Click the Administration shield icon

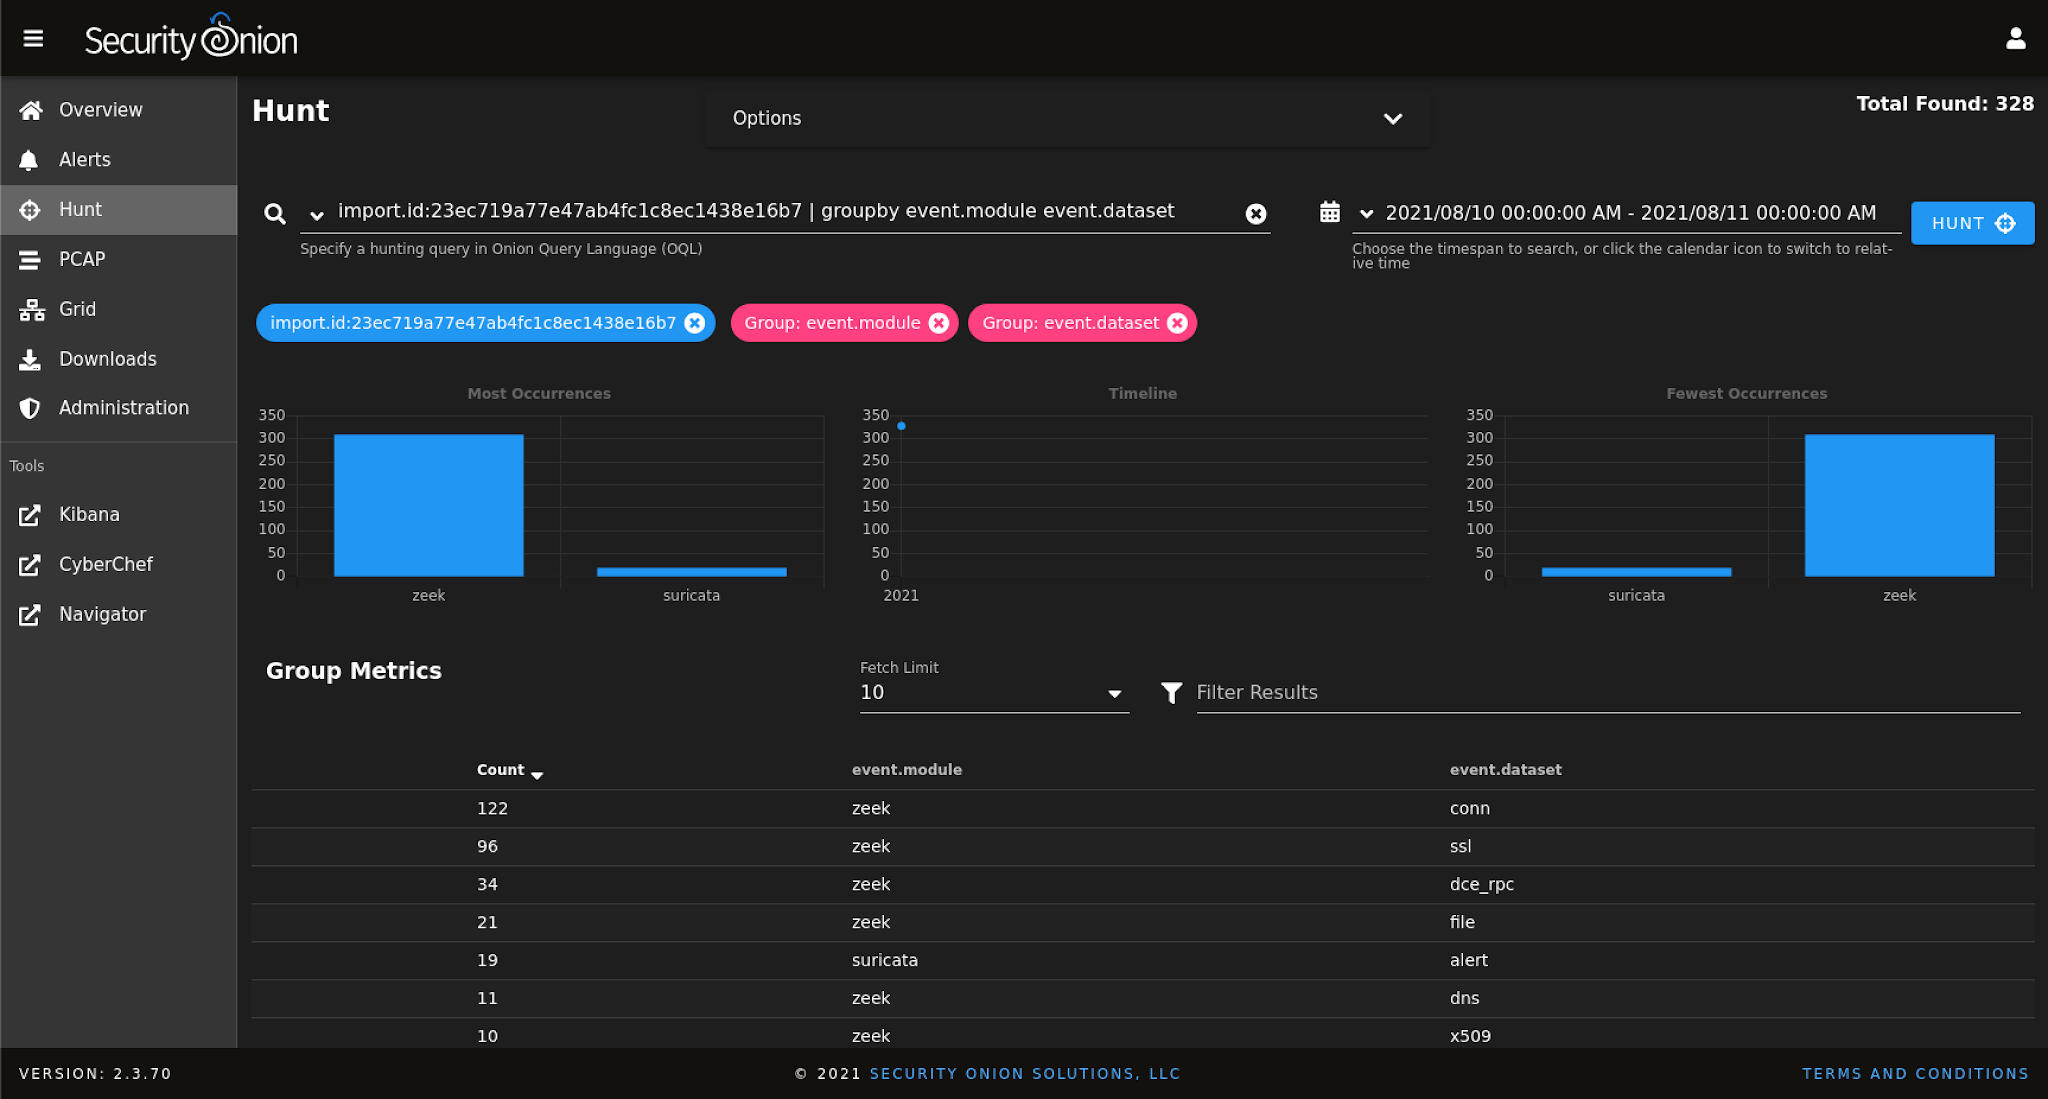(x=30, y=408)
